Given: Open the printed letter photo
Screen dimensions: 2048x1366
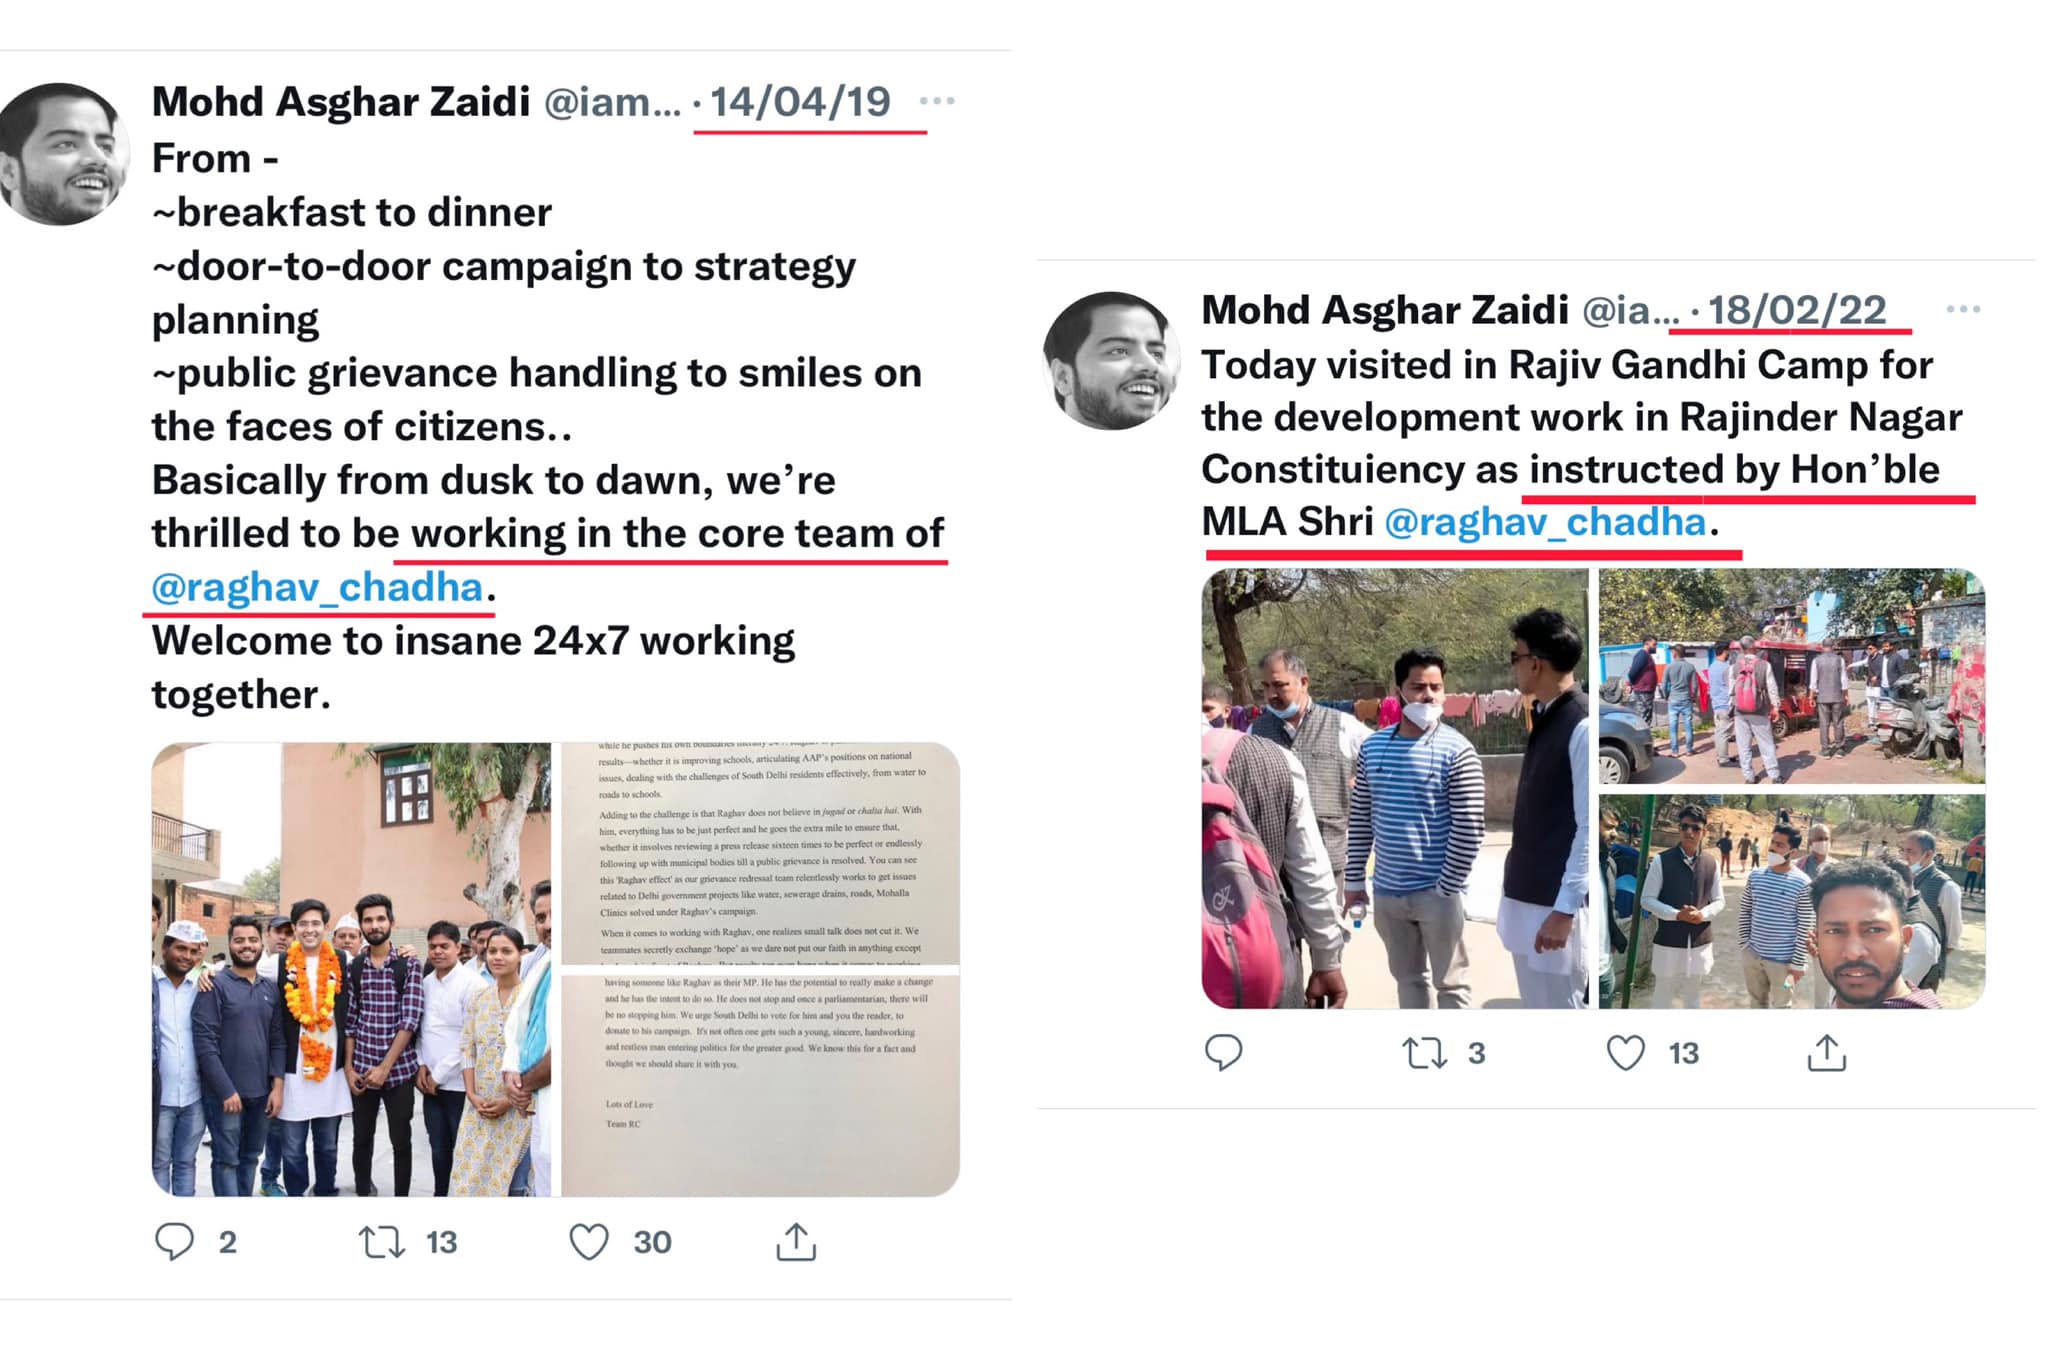Looking at the screenshot, I should pos(760,968).
